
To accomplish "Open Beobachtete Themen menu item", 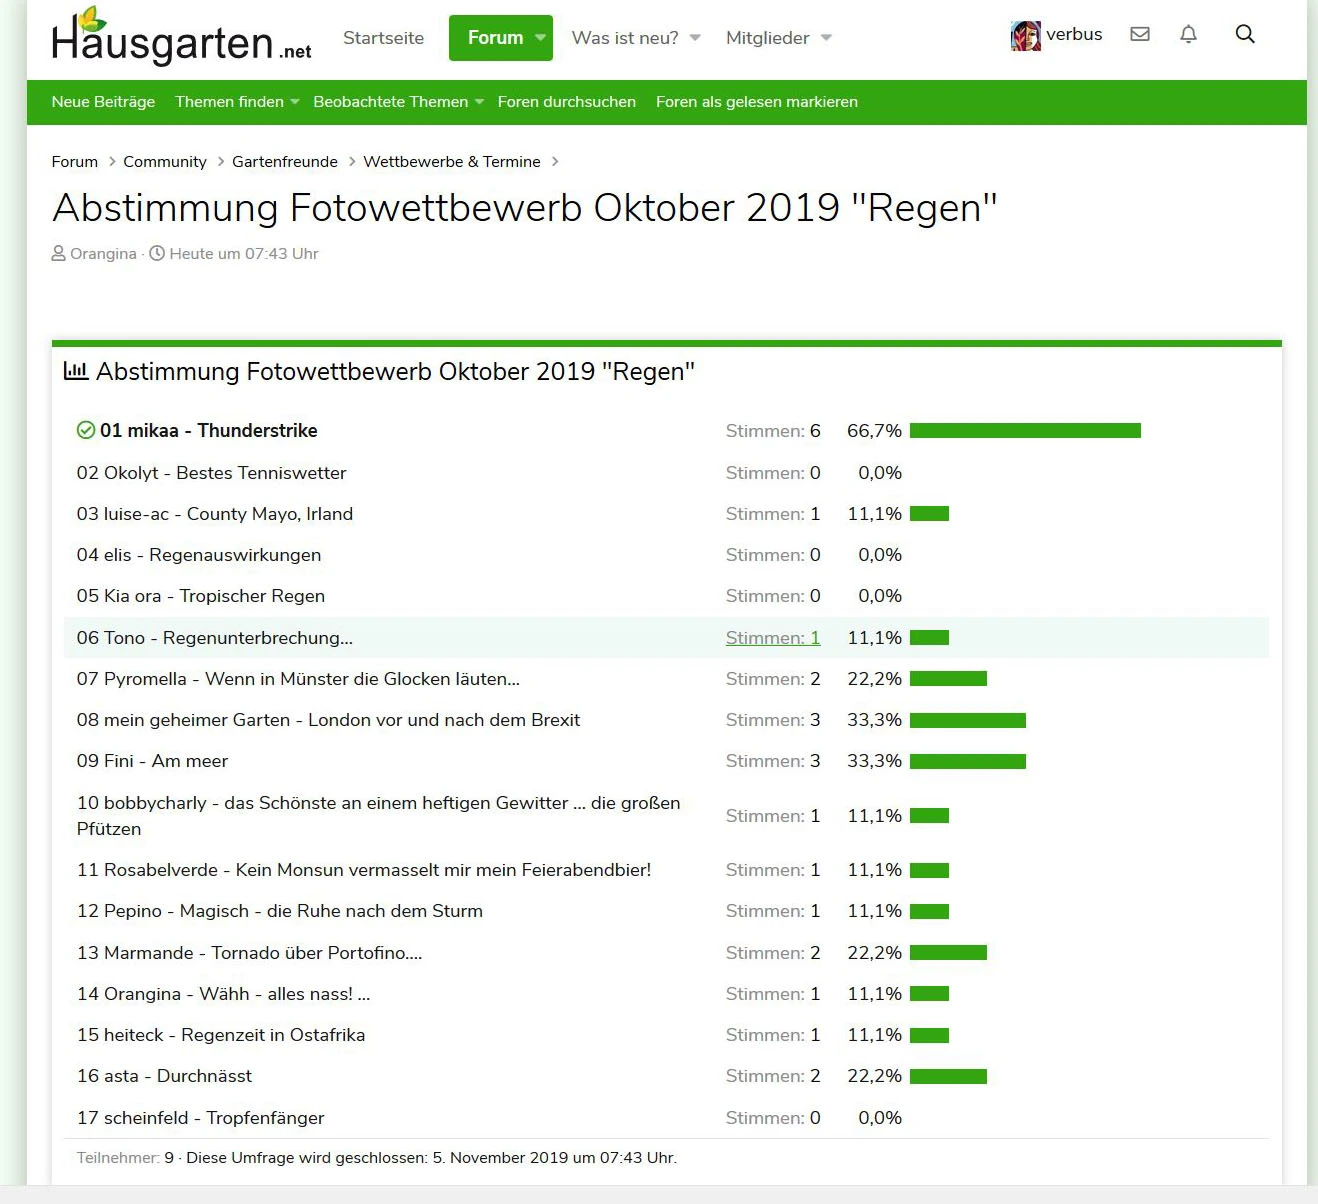I will click(390, 102).
